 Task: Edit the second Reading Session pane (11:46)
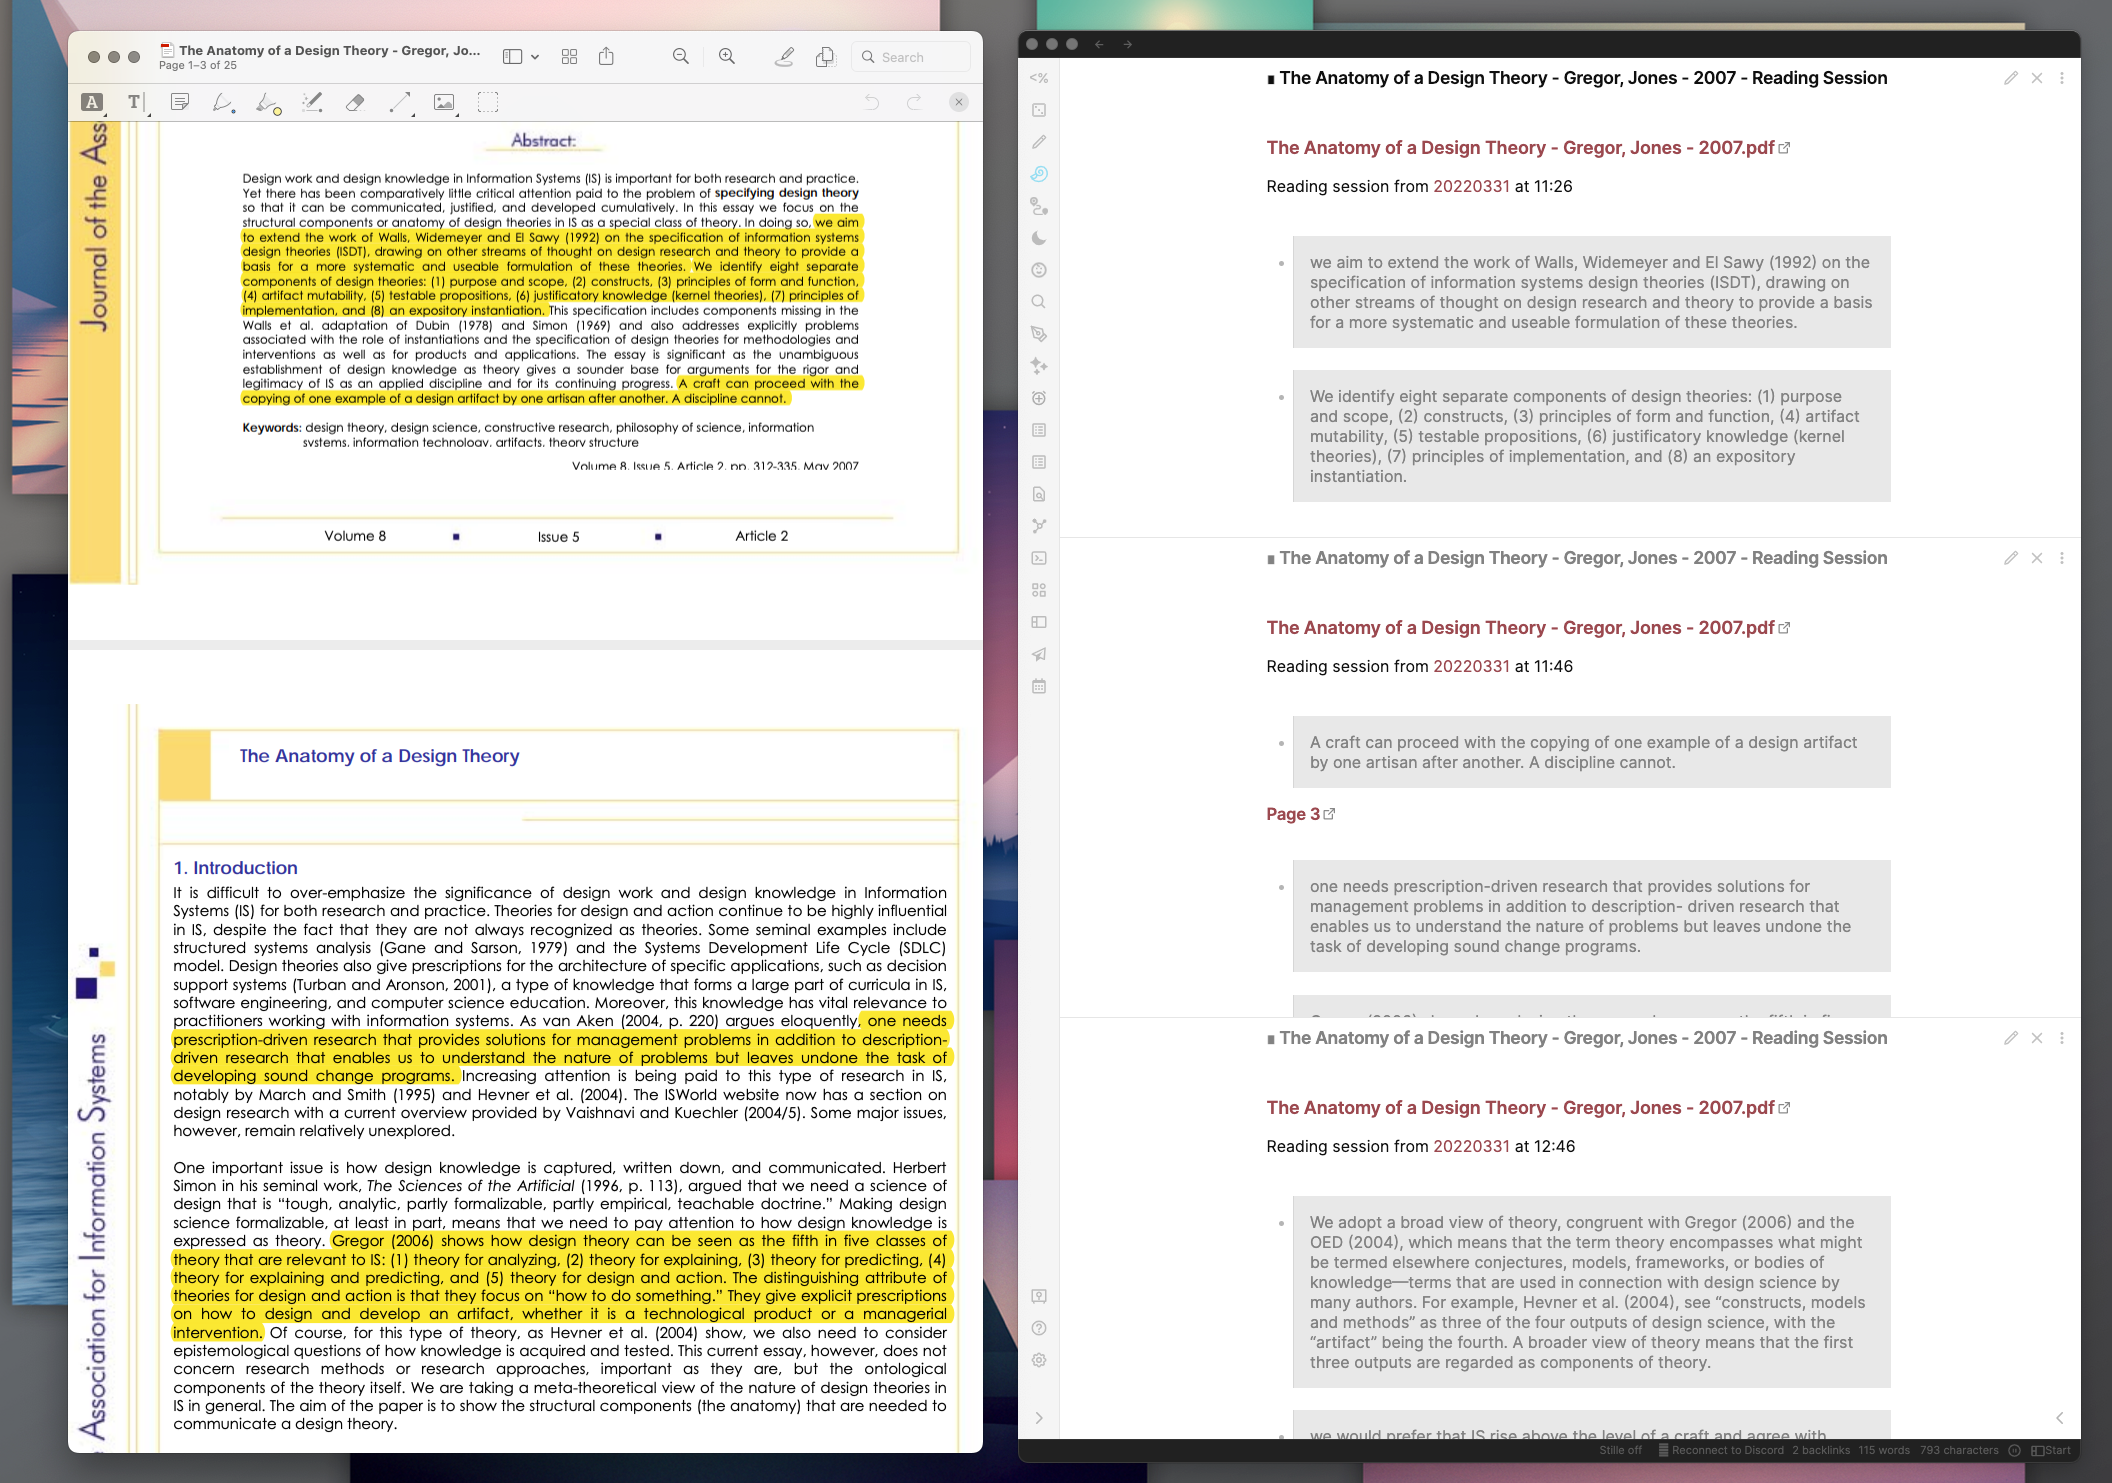(x=2011, y=558)
